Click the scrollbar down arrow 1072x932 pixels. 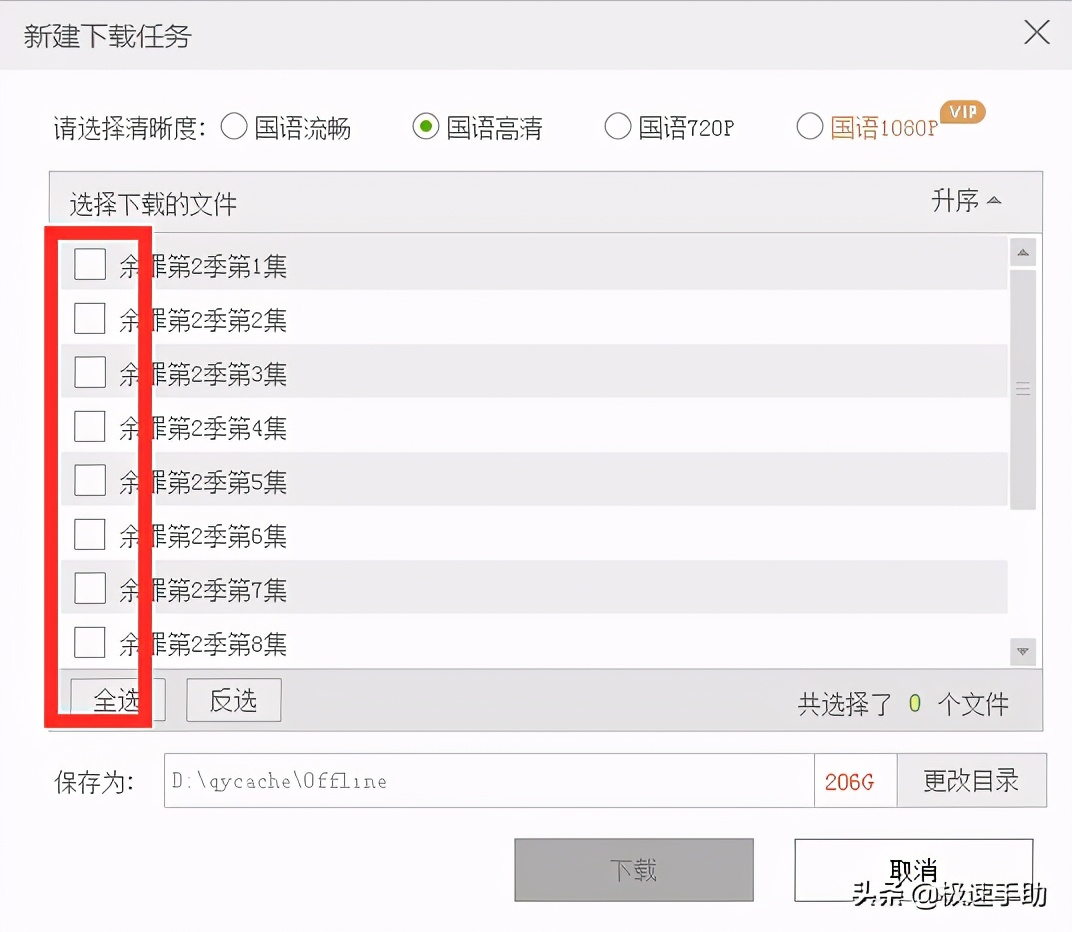pos(1022,651)
